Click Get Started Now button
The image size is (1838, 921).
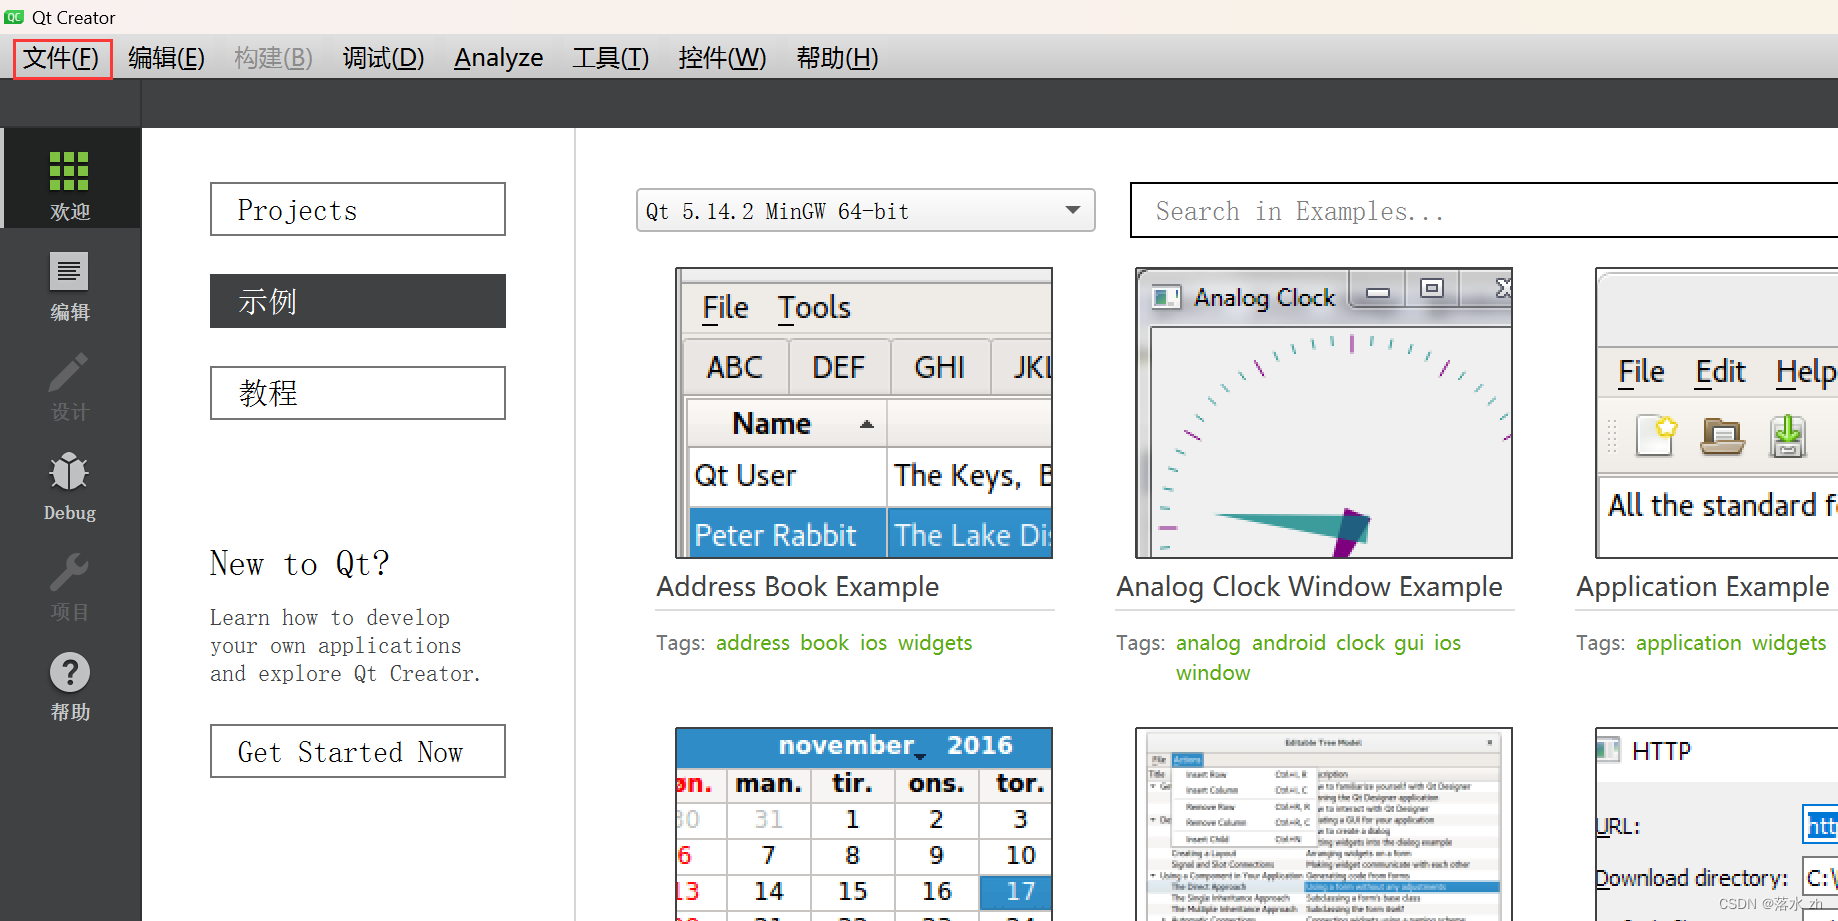click(x=358, y=751)
